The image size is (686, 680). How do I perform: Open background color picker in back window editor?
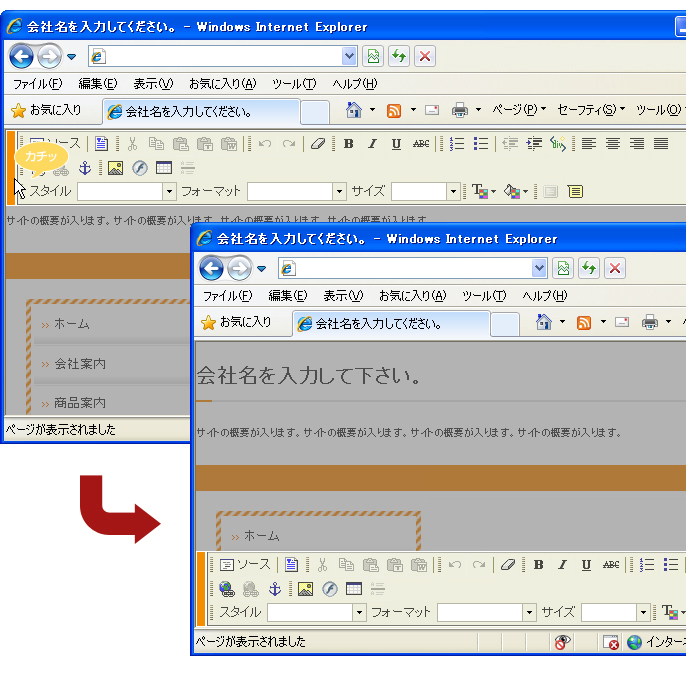coord(516,192)
